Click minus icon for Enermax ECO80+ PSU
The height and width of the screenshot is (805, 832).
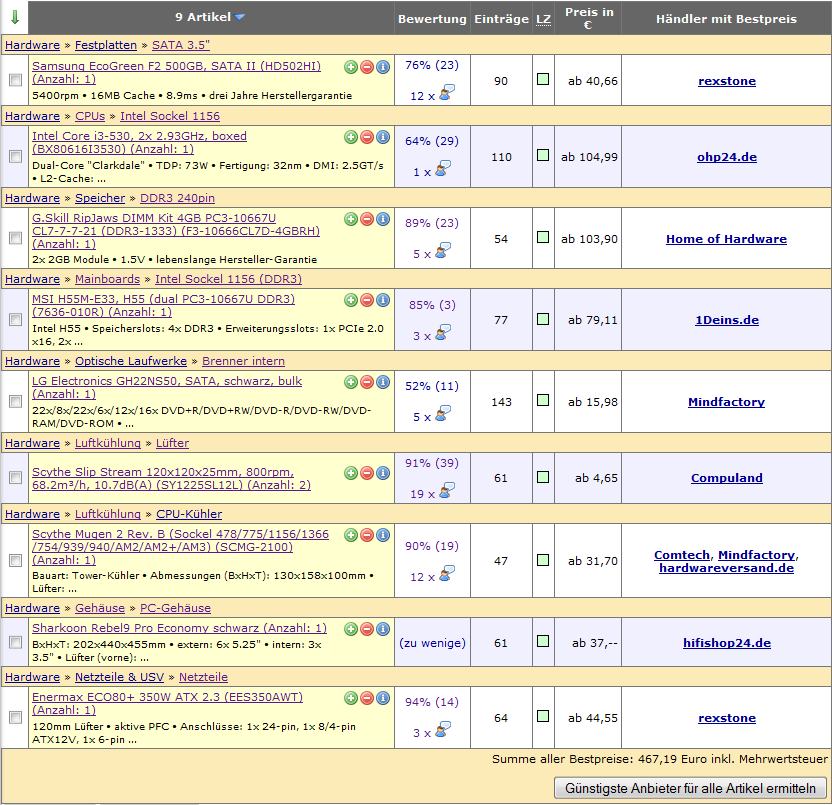(x=367, y=698)
